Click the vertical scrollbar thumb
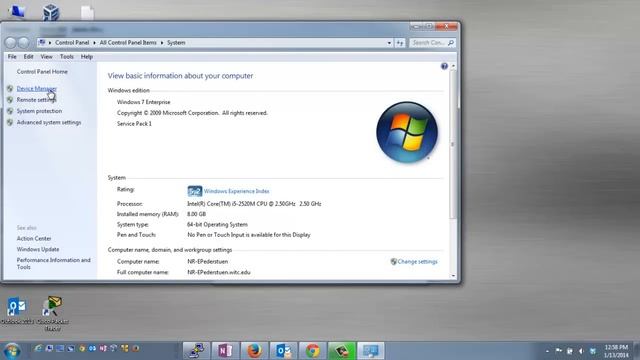Screen dimensions: 640x360 pos(453,144)
